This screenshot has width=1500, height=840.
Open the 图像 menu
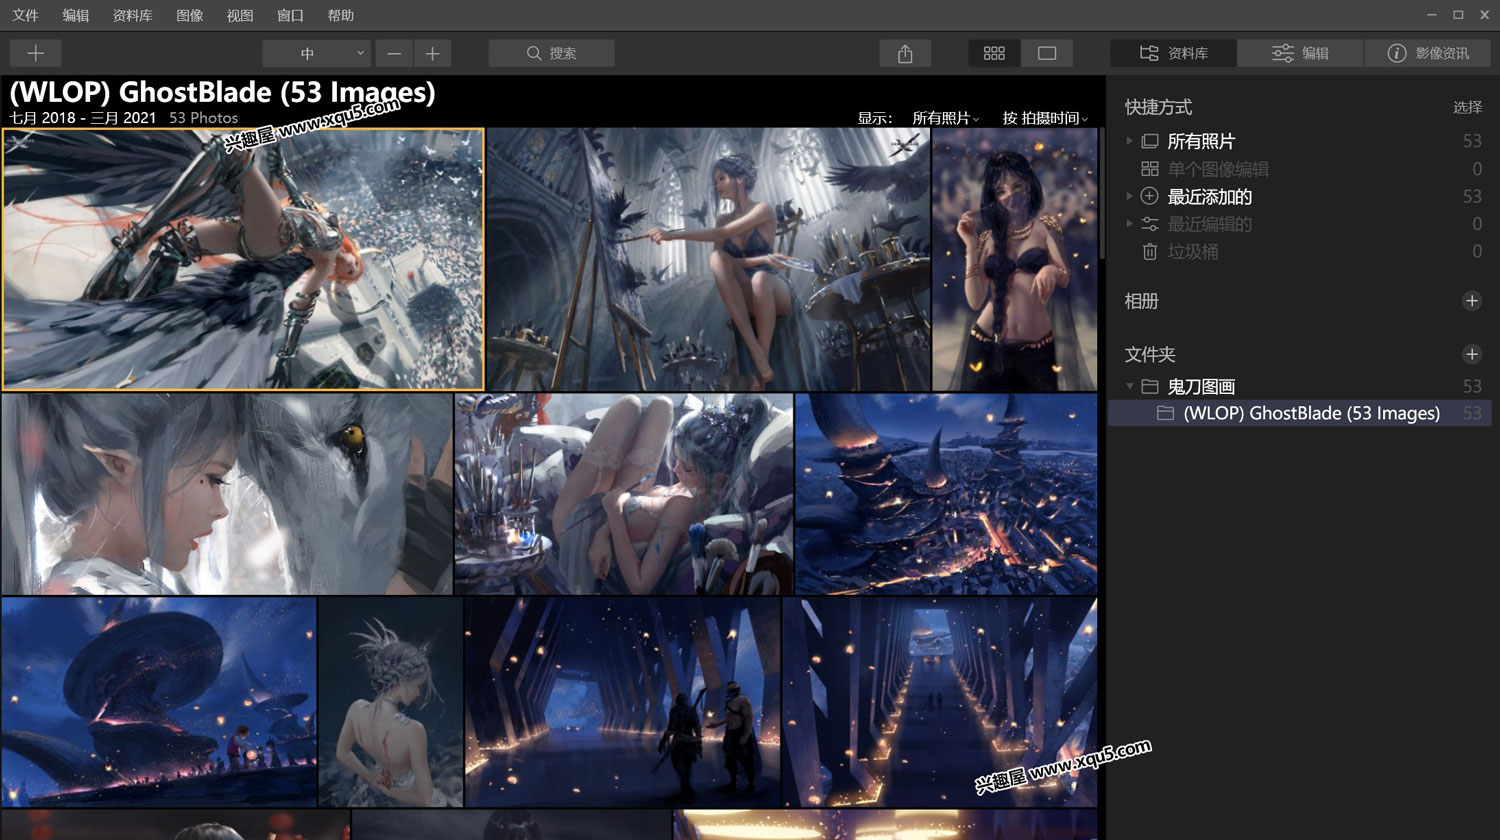point(189,15)
